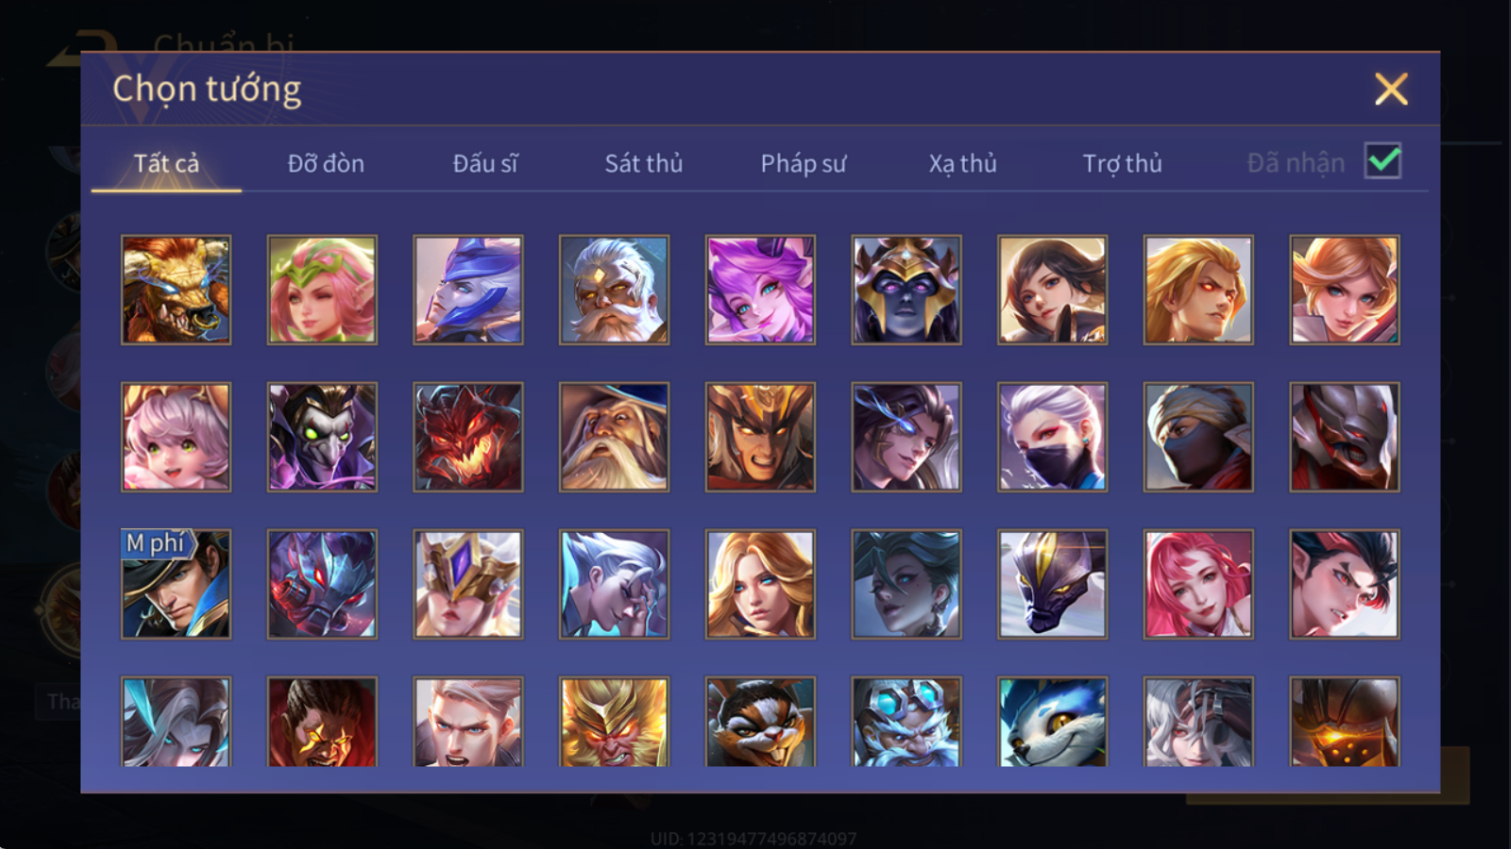Filter heroes by 'Xạ thủ' tab

pyautogui.click(x=962, y=163)
